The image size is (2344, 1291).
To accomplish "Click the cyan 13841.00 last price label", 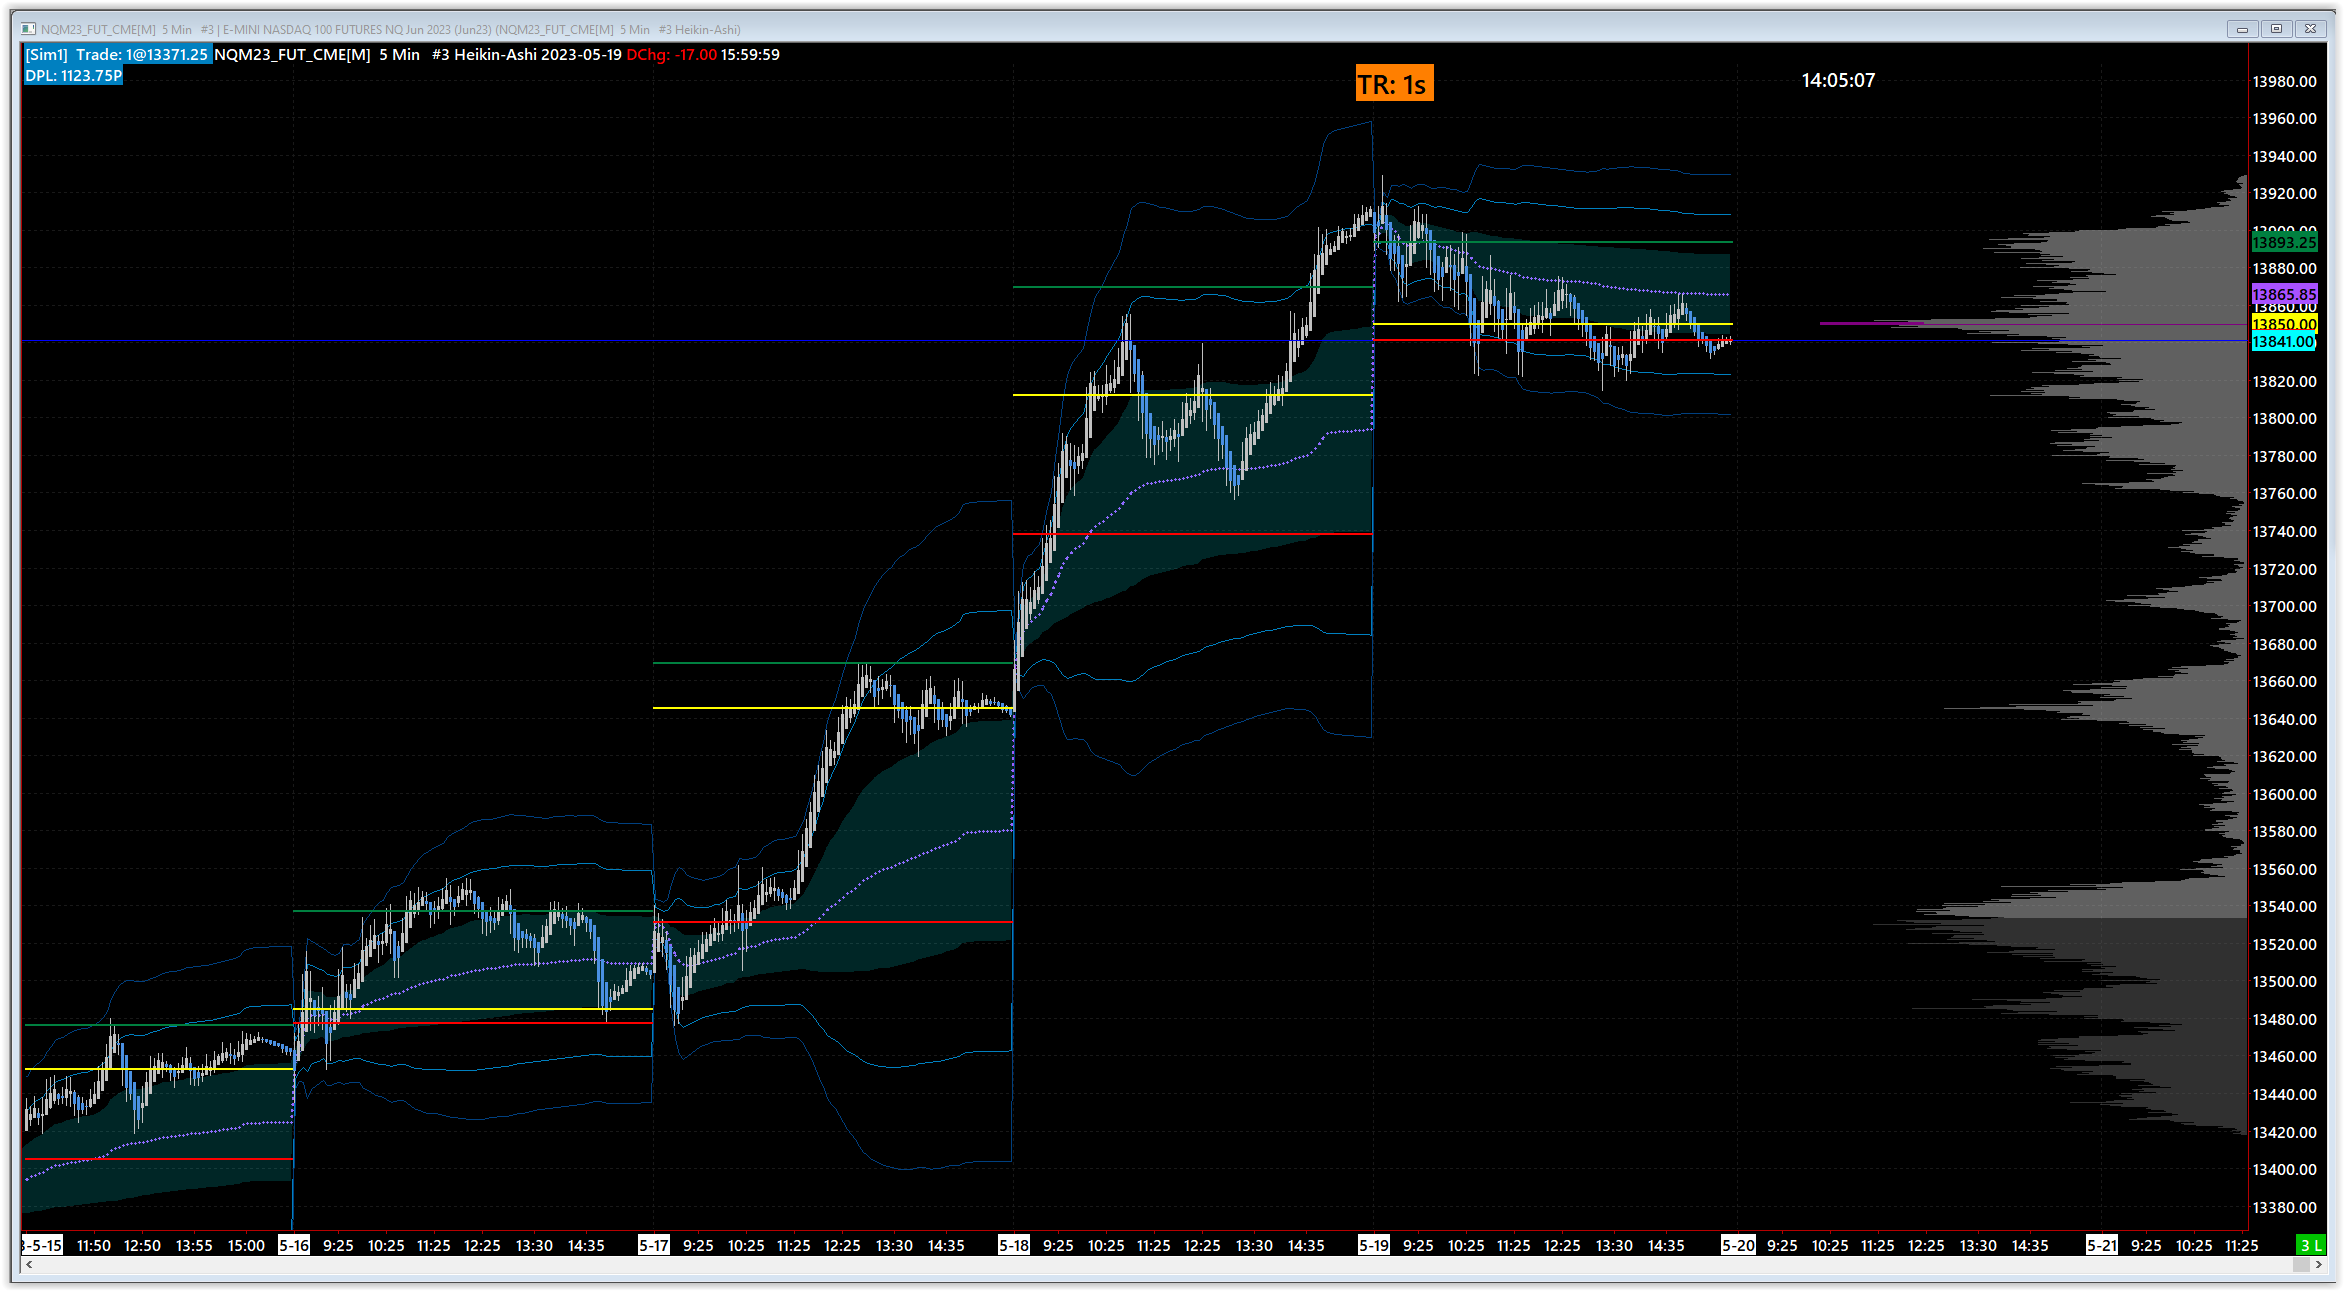I will coord(2284,342).
